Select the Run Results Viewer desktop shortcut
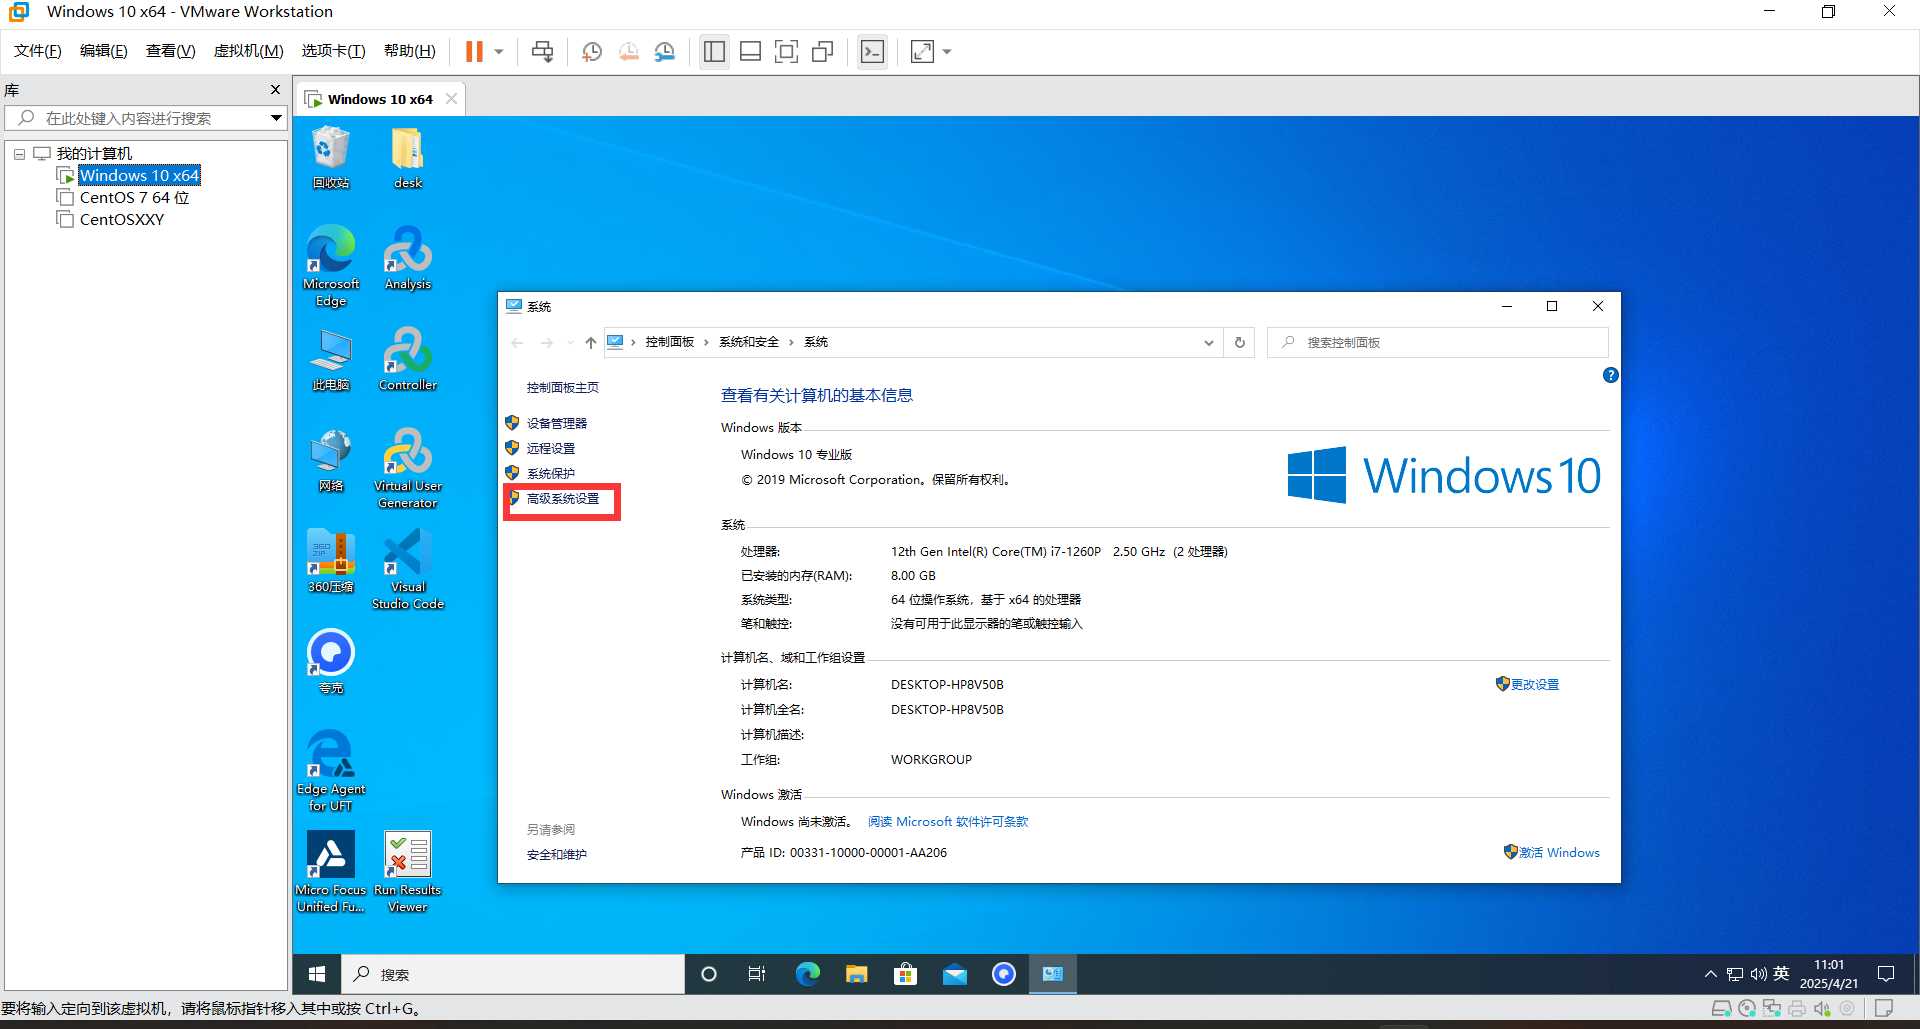The height and width of the screenshot is (1029, 1920). tap(408, 871)
